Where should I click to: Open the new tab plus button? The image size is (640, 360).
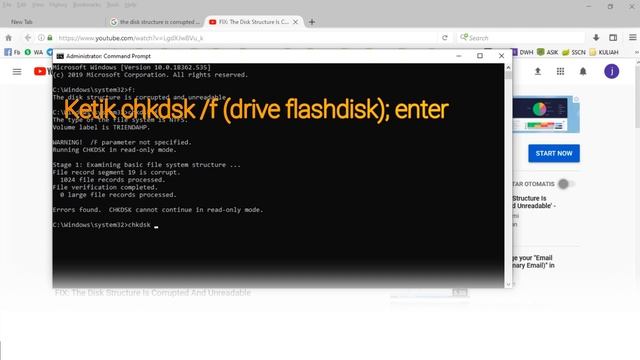click(x=312, y=22)
